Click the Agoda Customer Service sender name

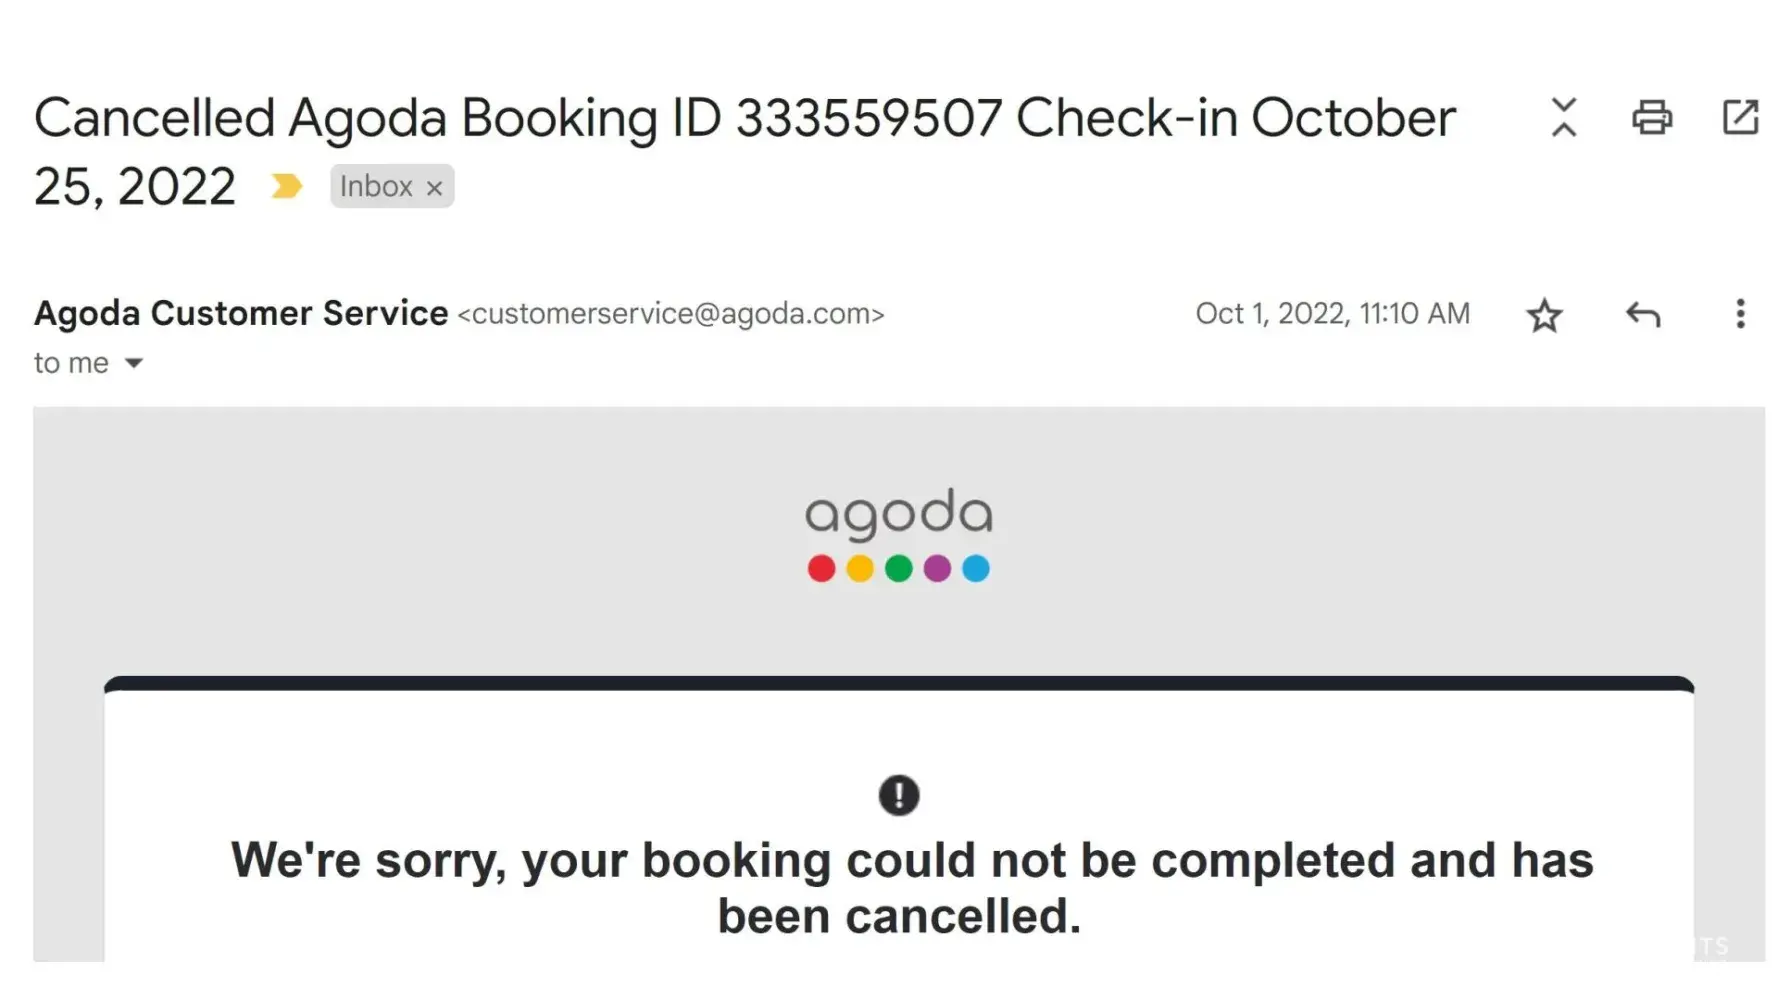click(x=241, y=313)
